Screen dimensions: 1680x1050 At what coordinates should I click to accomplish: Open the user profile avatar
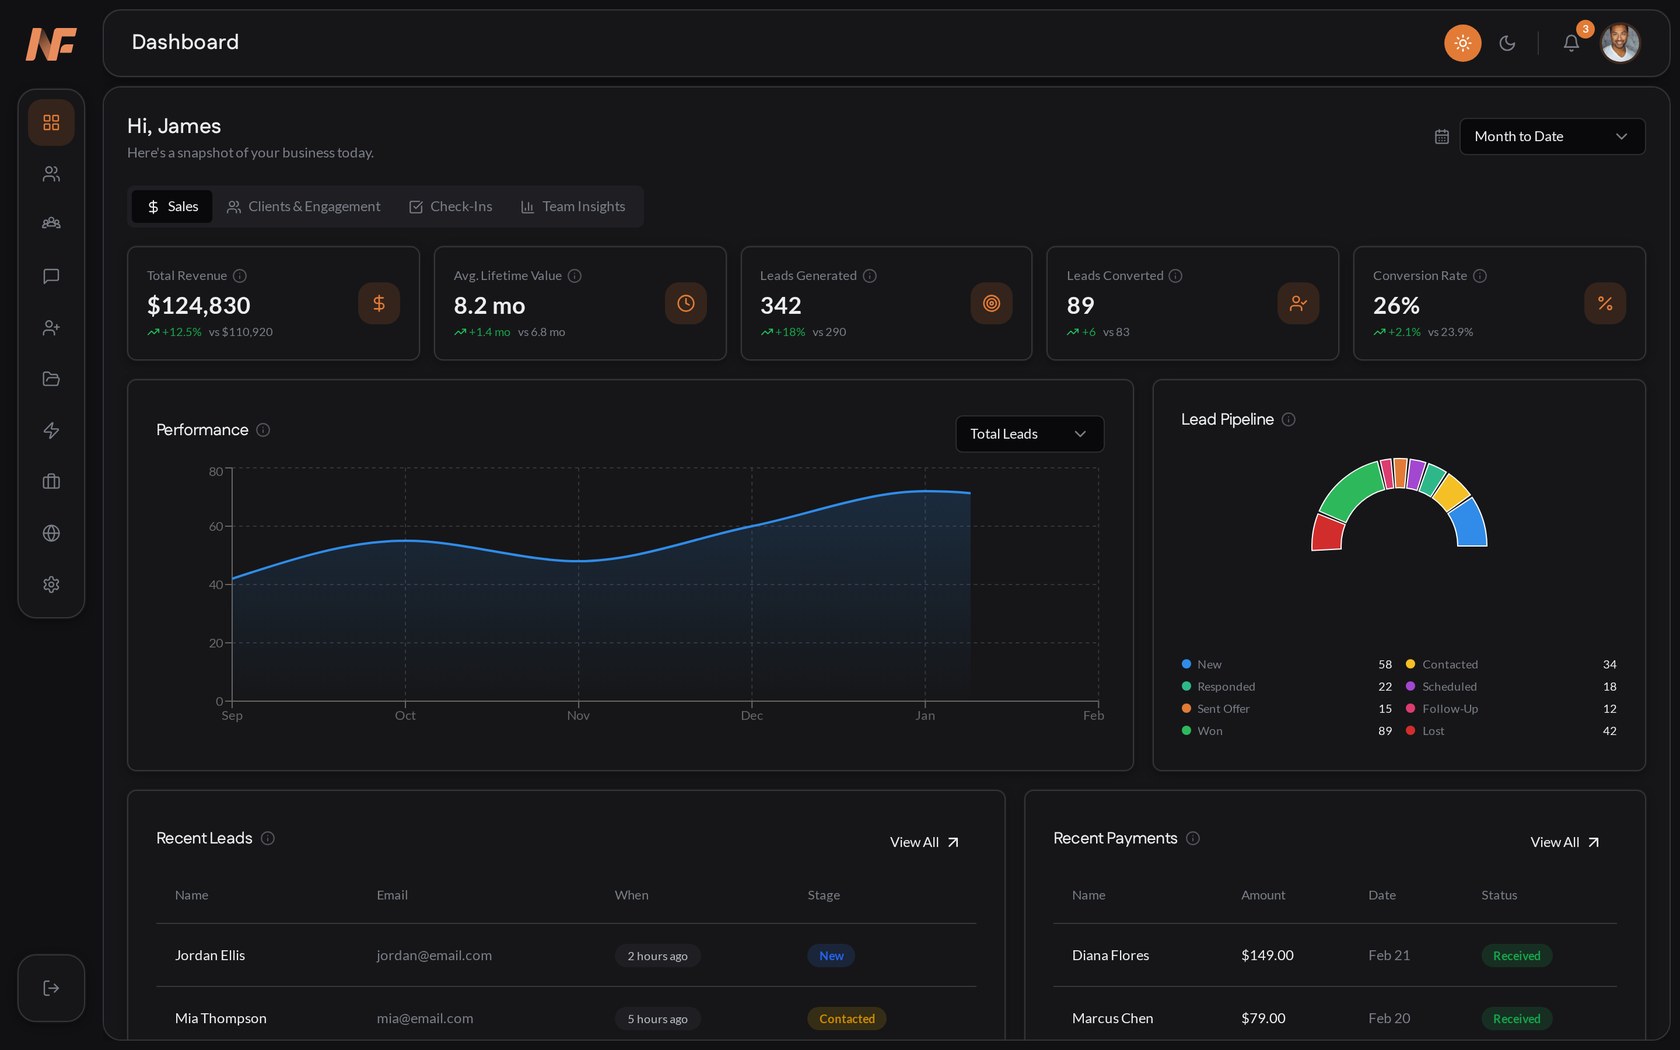tap(1620, 43)
